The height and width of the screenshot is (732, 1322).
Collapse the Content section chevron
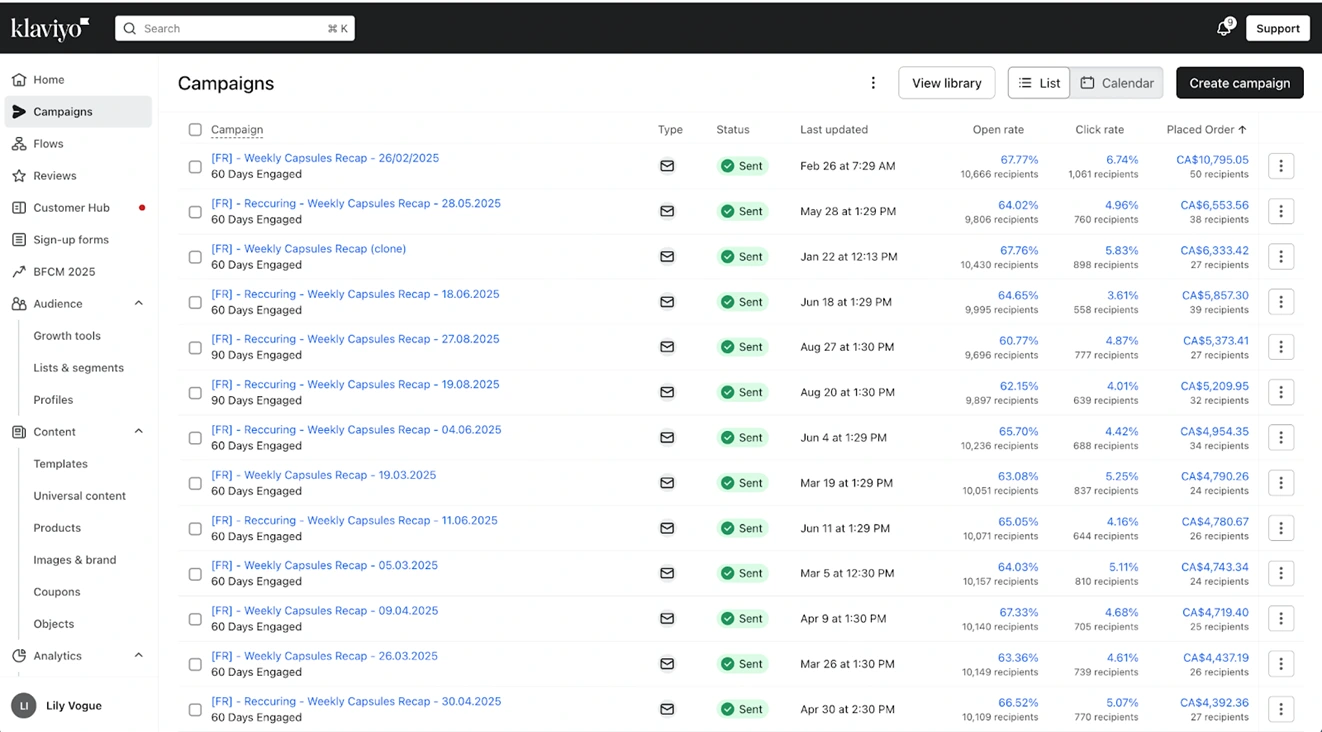click(x=139, y=432)
